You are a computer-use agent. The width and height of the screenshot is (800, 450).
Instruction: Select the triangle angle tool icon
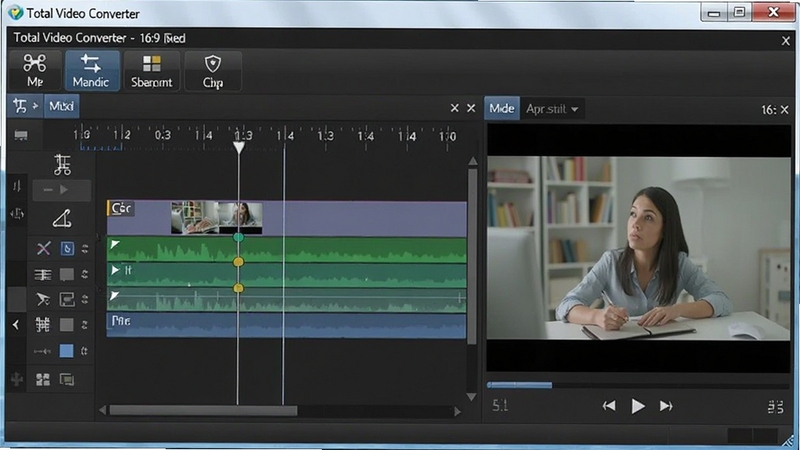[62, 218]
